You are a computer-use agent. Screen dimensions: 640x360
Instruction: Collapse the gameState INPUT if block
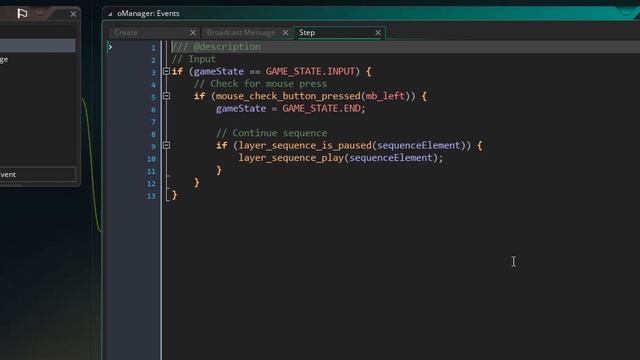(x=167, y=71)
